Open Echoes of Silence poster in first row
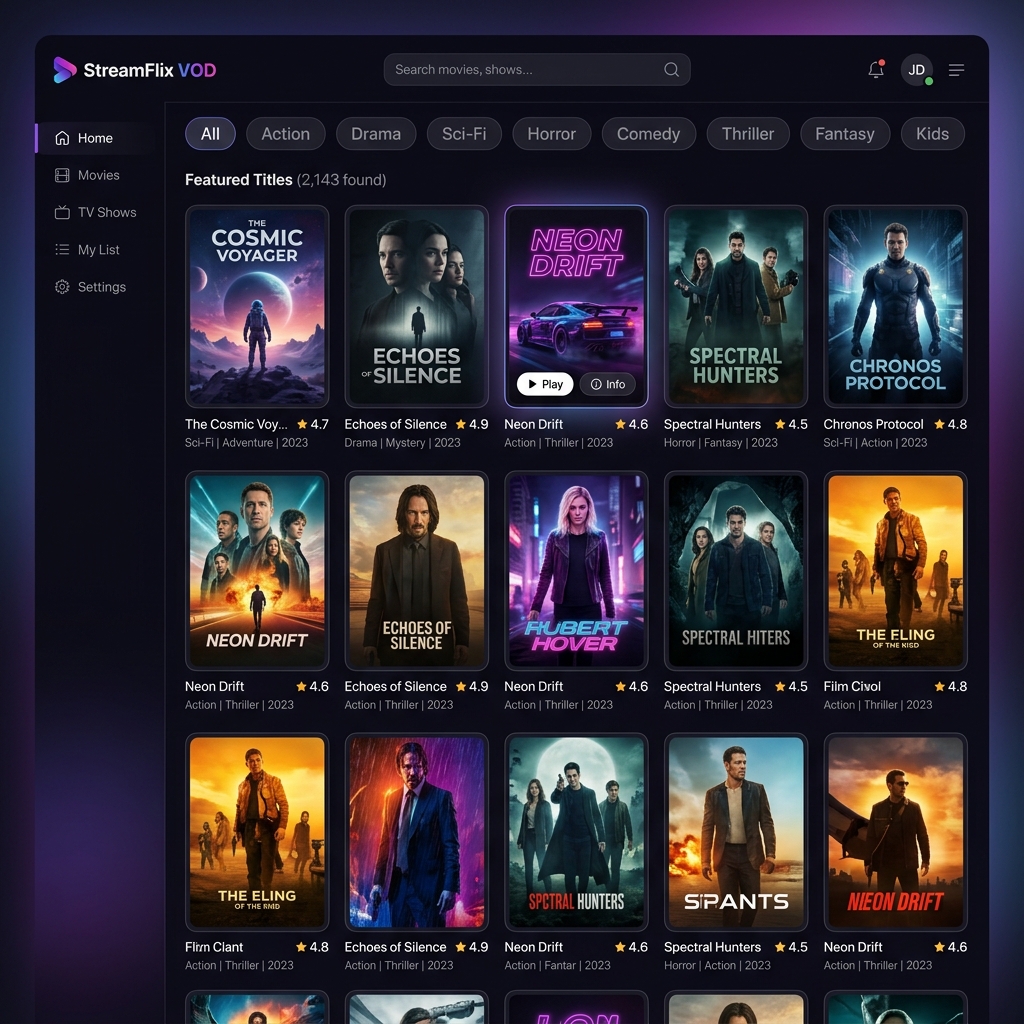The width and height of the screenshot is (1024, 1024). click(417, 306)
